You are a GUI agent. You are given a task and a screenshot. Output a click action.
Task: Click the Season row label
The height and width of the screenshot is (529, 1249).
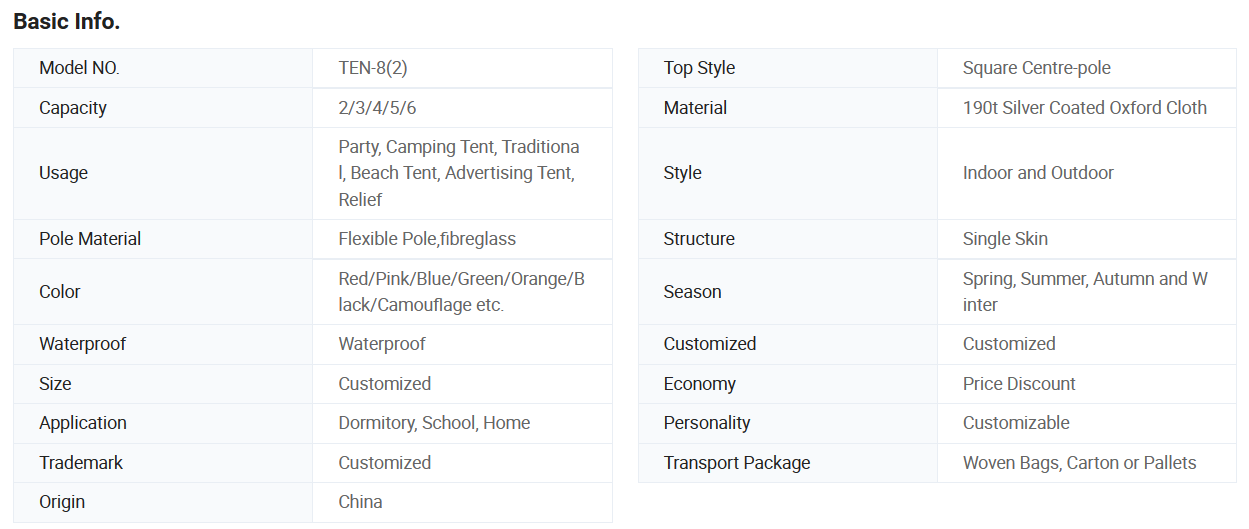692,292
